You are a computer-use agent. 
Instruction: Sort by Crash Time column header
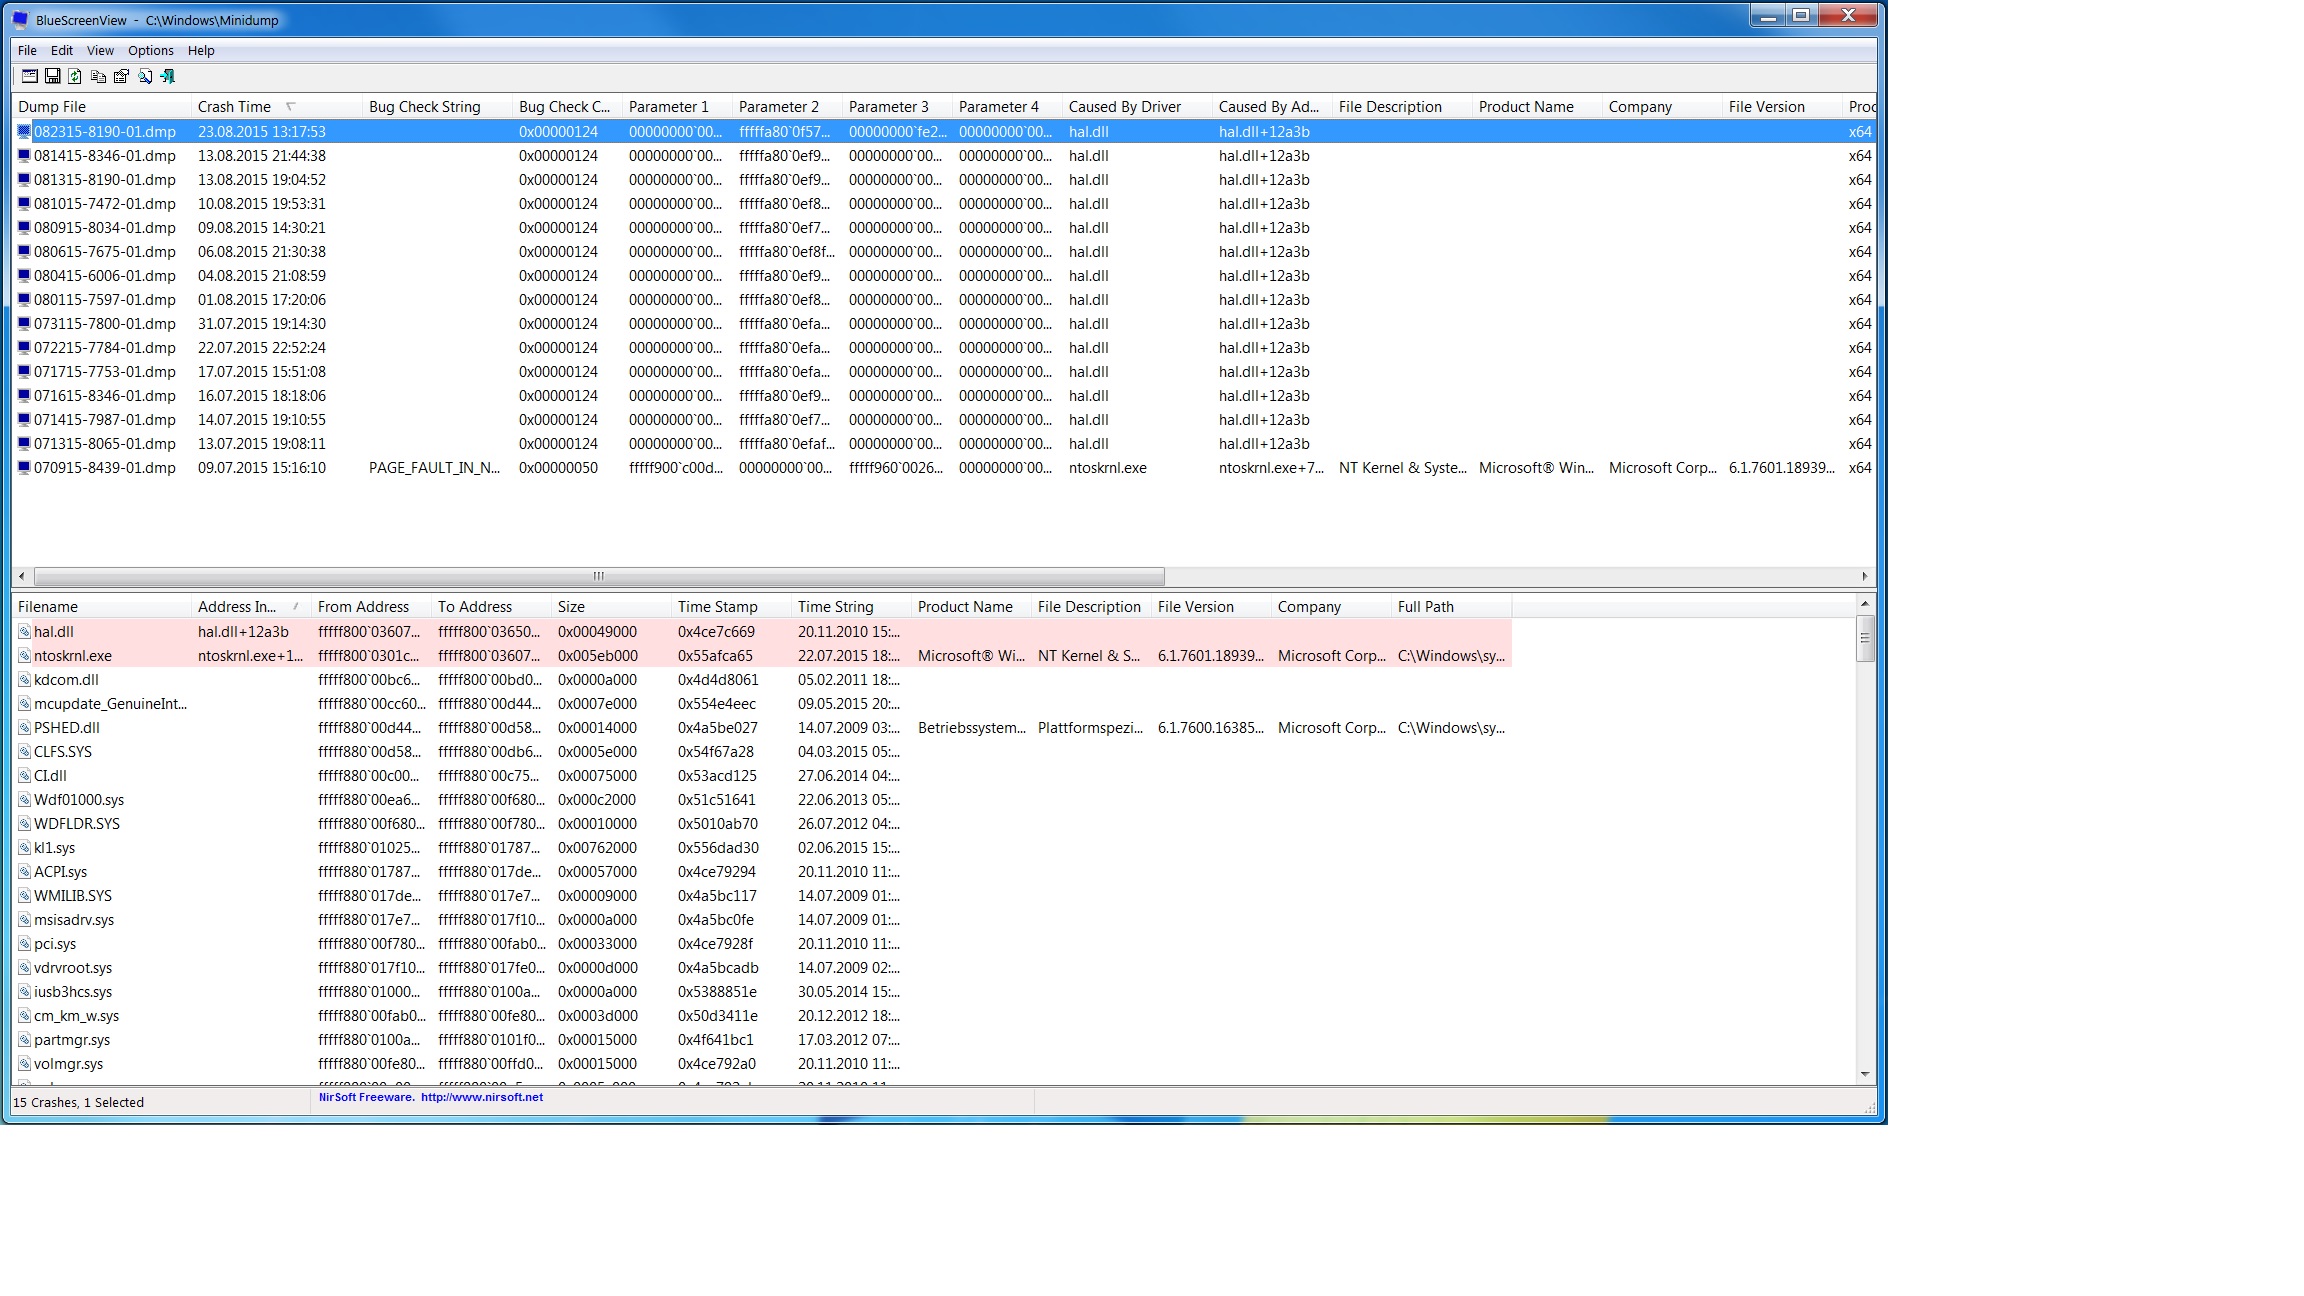point(234,107)
